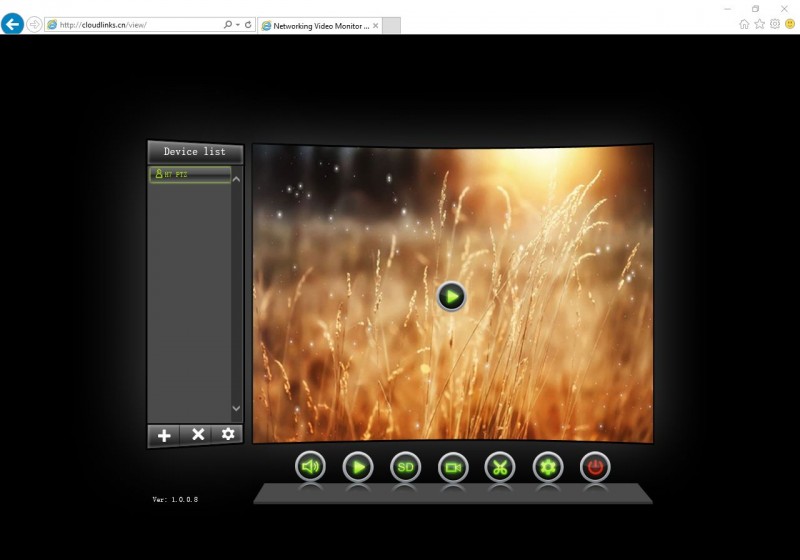Click the scissors screenshot capture button
This screenshot has height=560, width=800.
pyautogui.click(x=500, y=466)
